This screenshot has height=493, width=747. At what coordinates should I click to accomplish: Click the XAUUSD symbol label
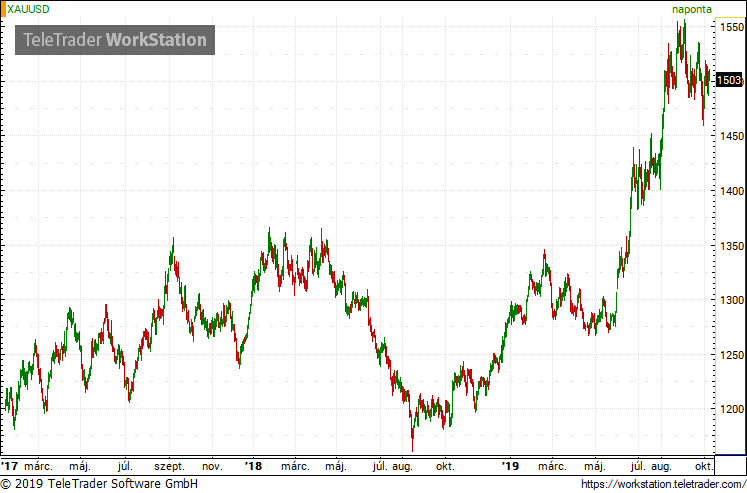(x=28, y=9)
